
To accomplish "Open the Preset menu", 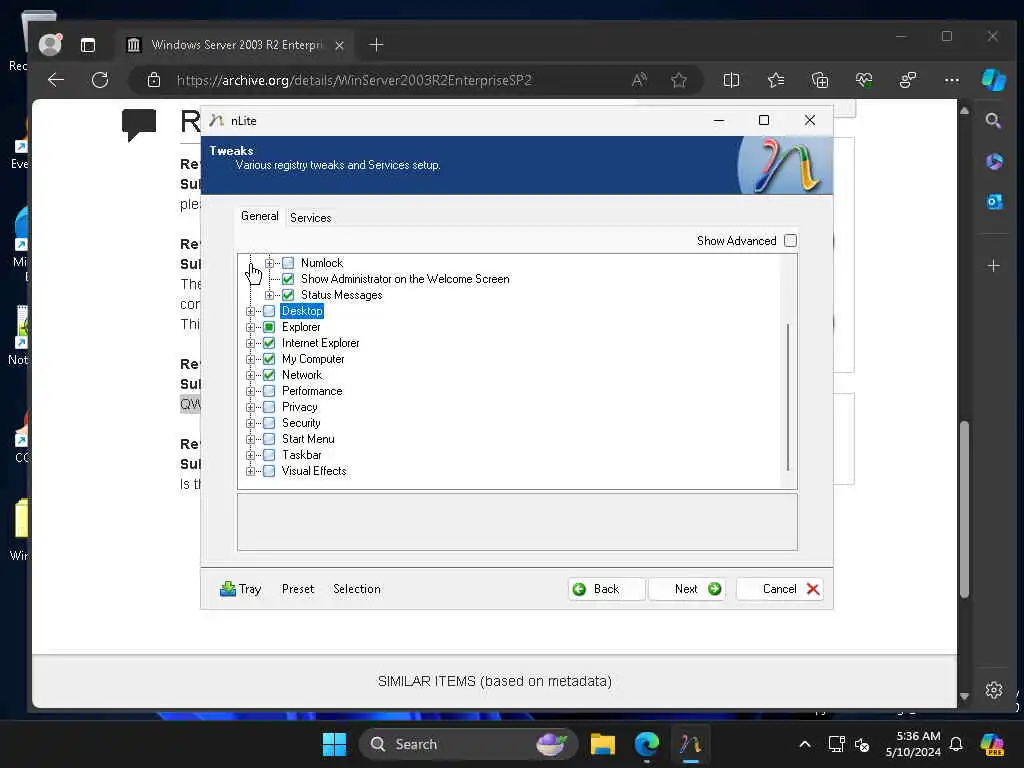I will [x=298, y=589].
